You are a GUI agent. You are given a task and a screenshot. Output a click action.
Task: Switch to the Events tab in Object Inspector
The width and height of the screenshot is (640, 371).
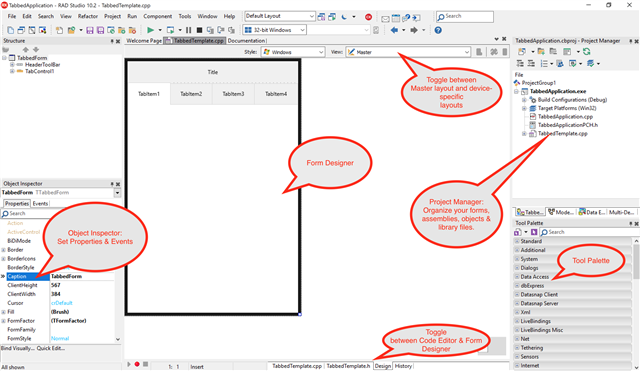(x=40, y=203)
